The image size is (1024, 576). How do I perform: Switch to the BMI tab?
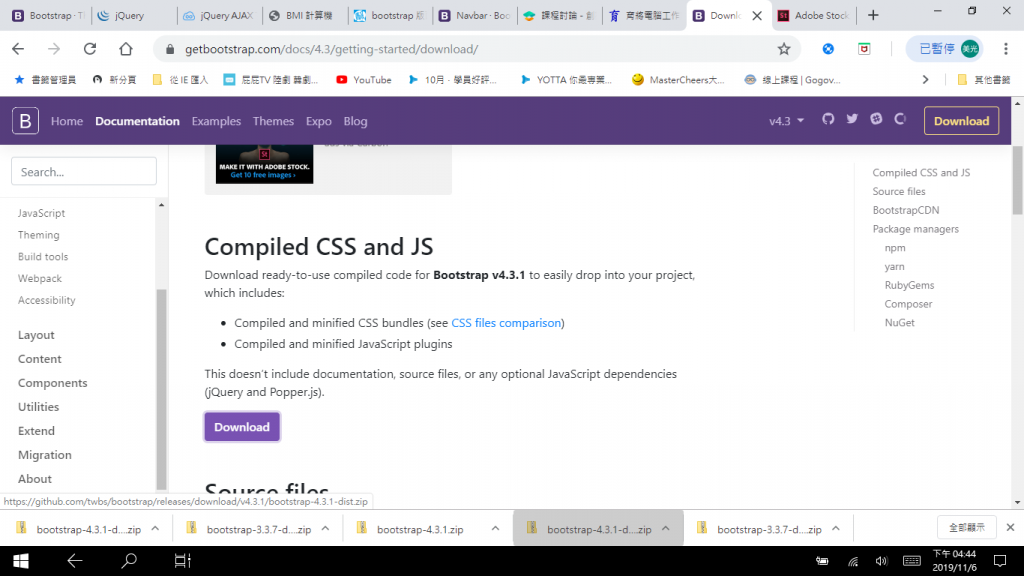303,16
